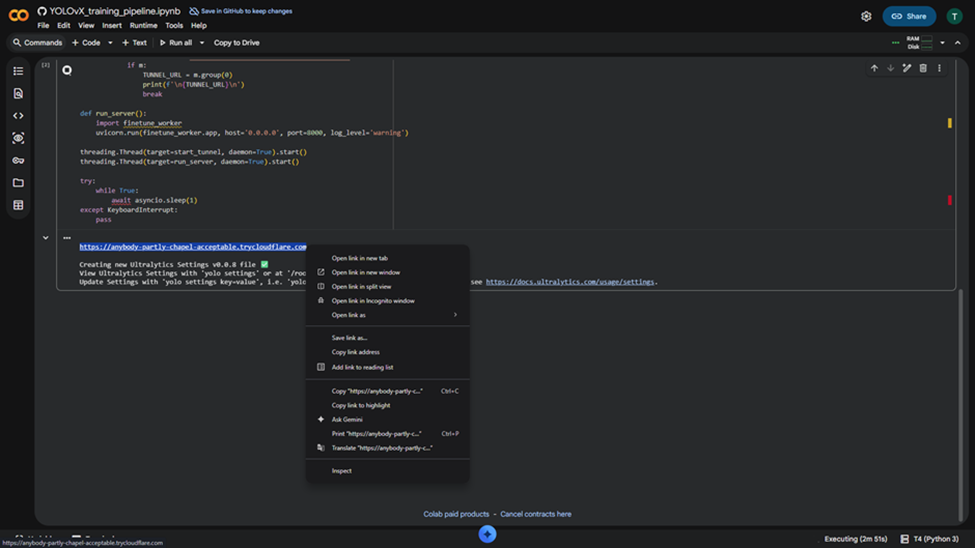975x548 pixels.
Task: Open data table sidebar icon
Action: (18, 205)
